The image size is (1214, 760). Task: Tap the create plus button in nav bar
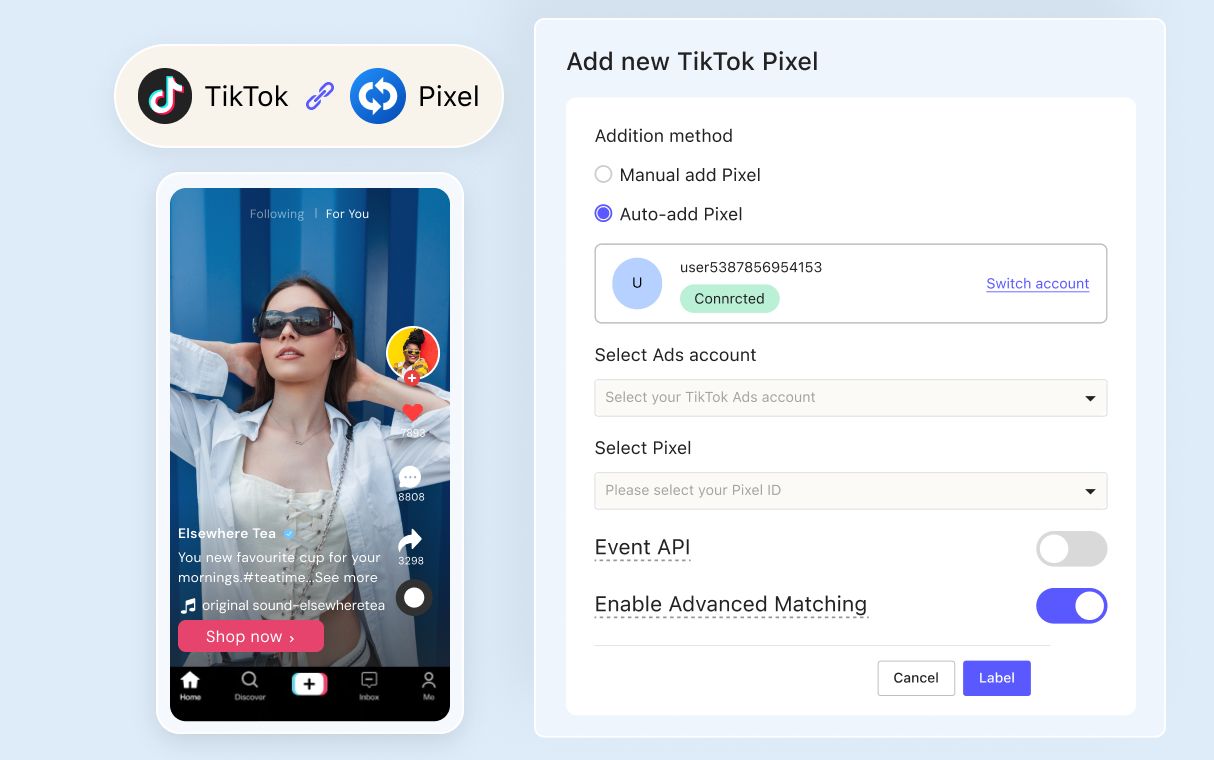click(309, 684)
